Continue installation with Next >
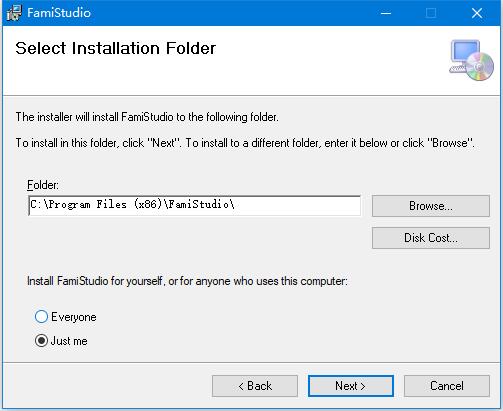Viewport: 503px width, 411px height. [x=351, y=386]
